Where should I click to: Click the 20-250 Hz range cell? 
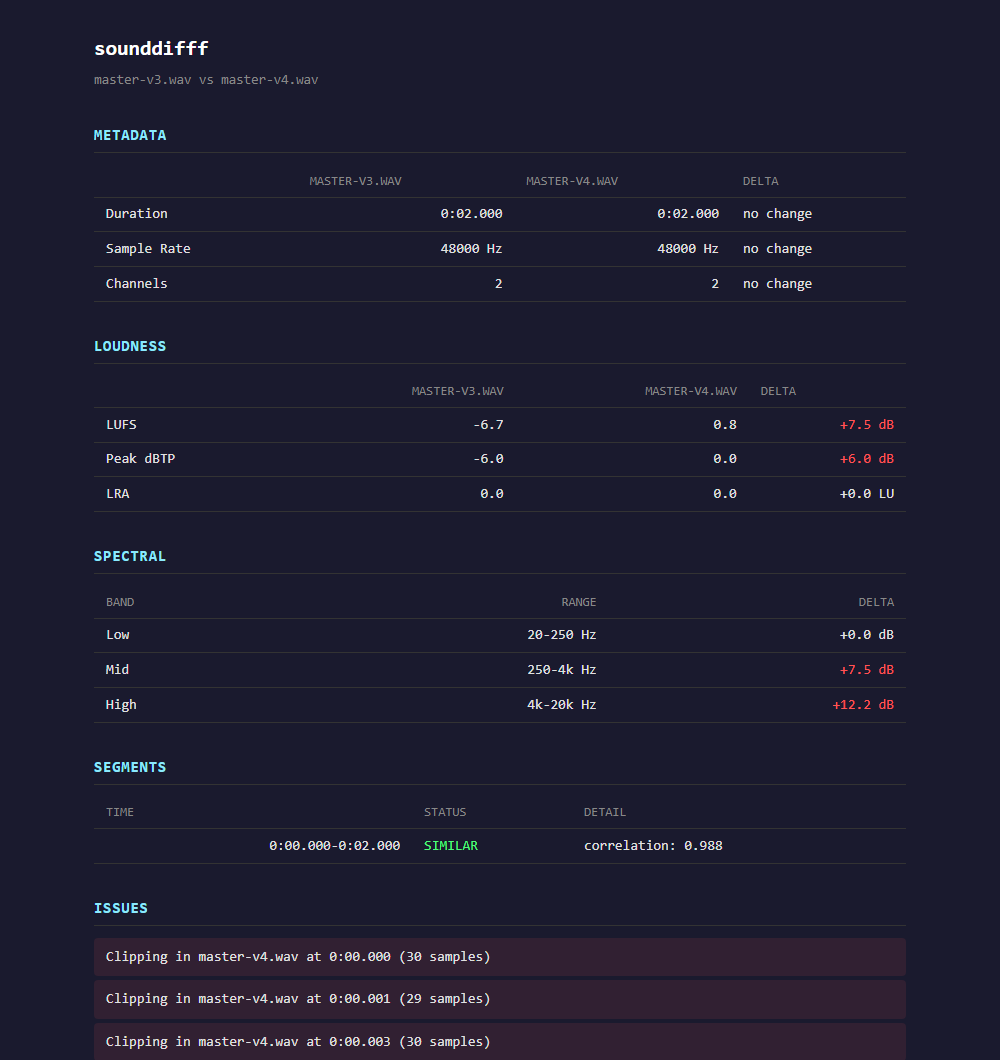point(562,635)
